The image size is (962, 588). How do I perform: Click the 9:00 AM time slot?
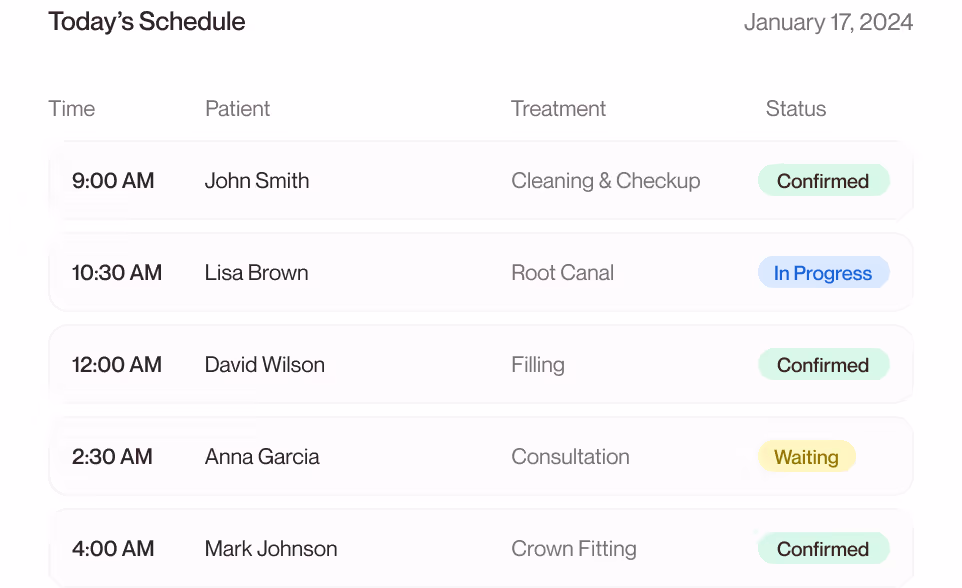pos(113,180)
